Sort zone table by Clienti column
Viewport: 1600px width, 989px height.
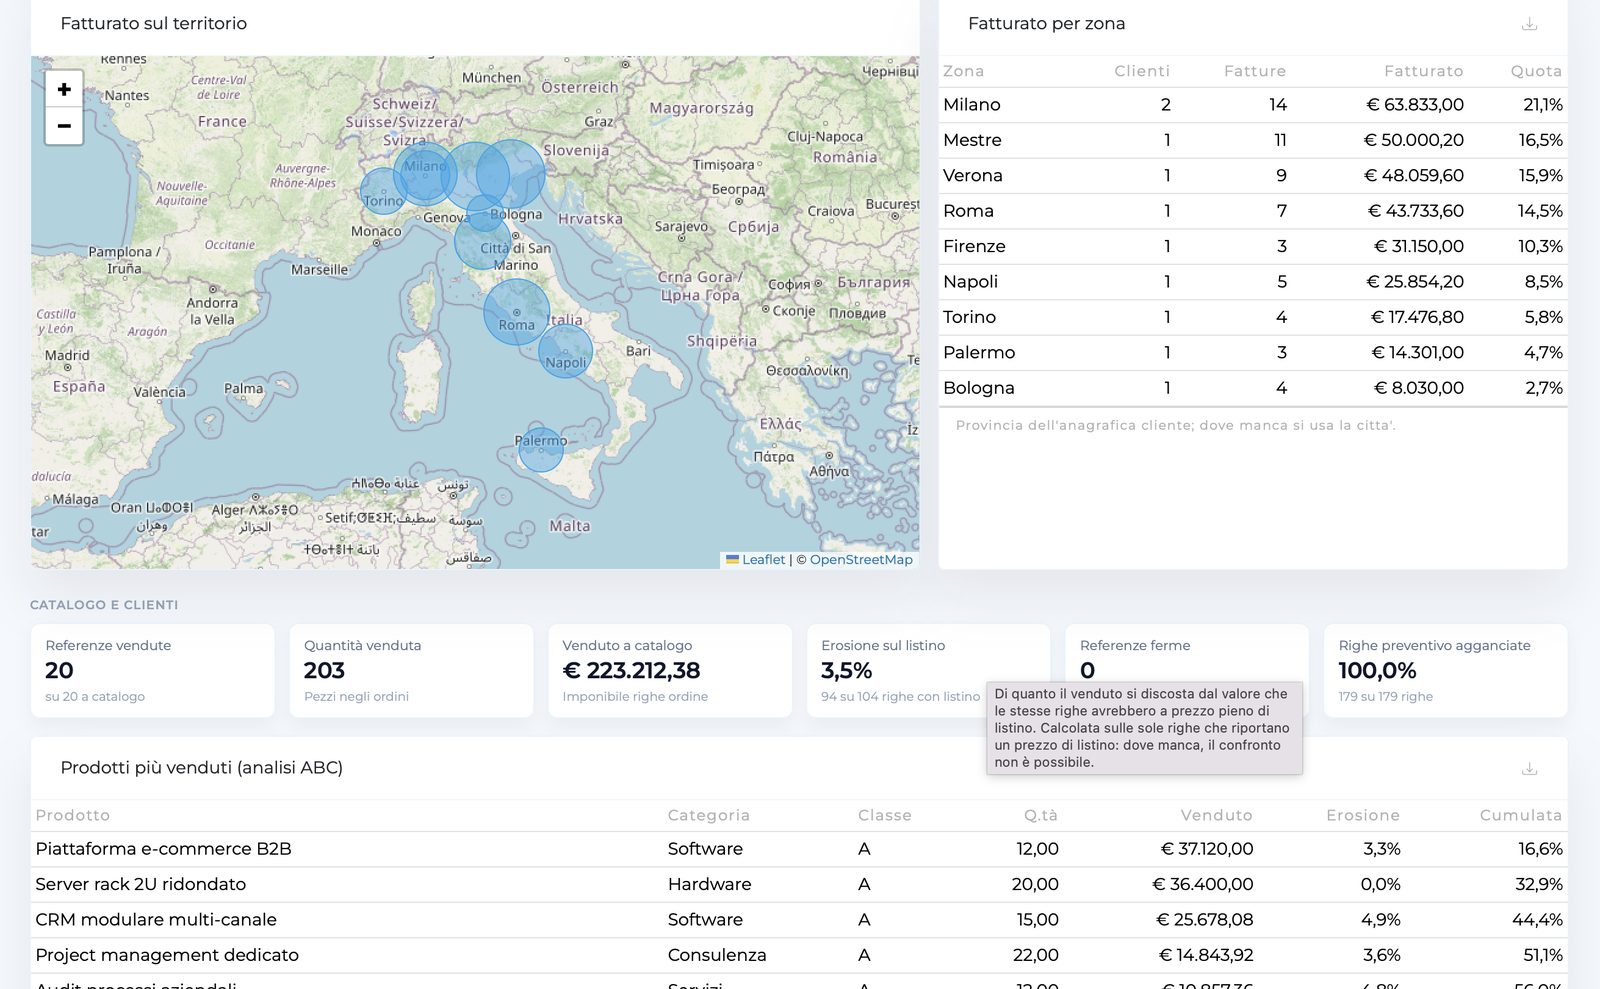pos(1141,71)
